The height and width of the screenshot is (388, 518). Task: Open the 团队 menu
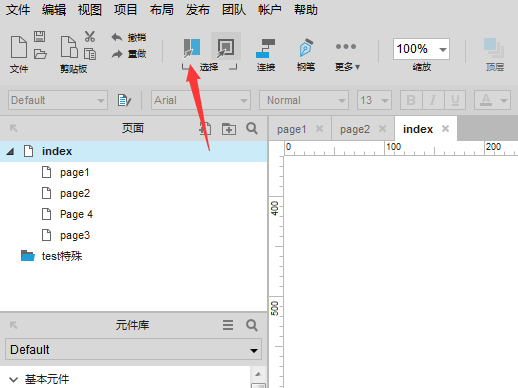pyautogui.click(x=234, y=10)
